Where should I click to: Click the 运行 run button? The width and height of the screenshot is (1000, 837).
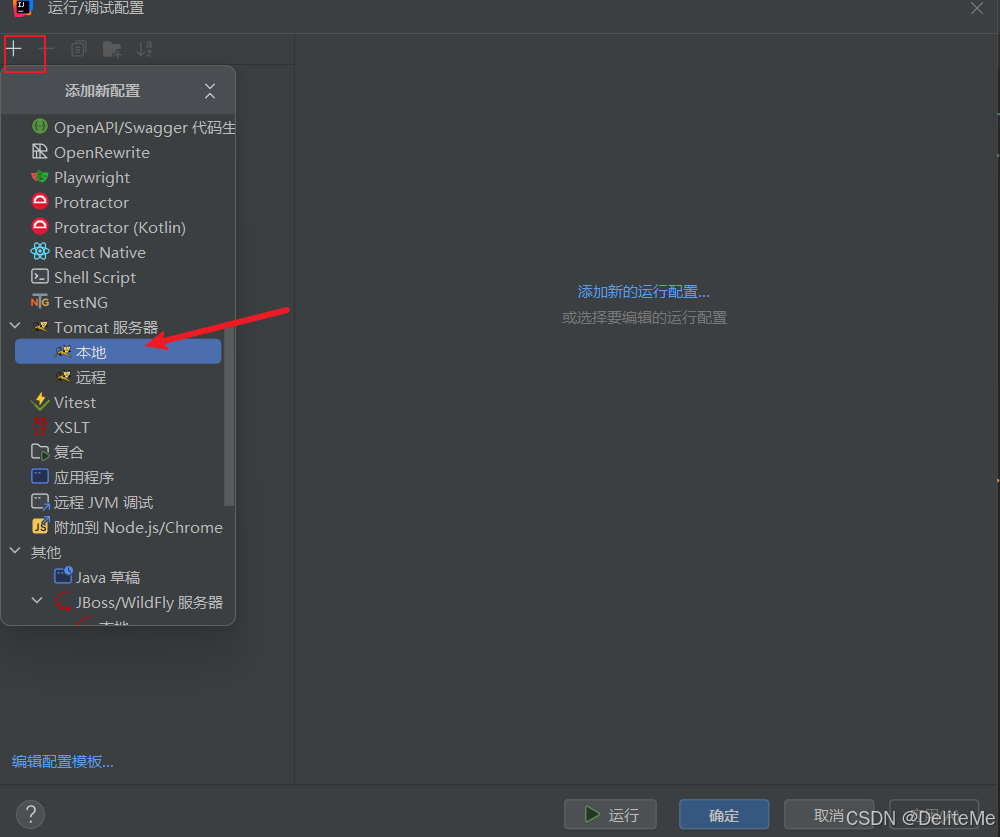click(610, 815)
